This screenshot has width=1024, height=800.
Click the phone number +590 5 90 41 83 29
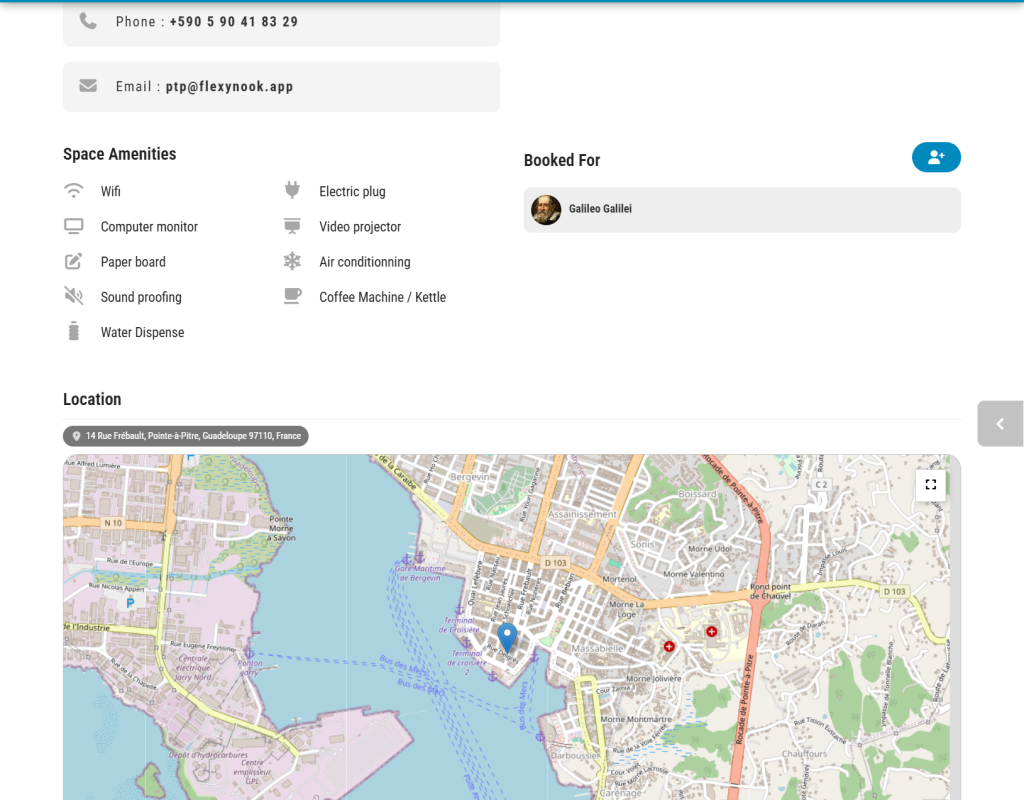tap(234, 22)
